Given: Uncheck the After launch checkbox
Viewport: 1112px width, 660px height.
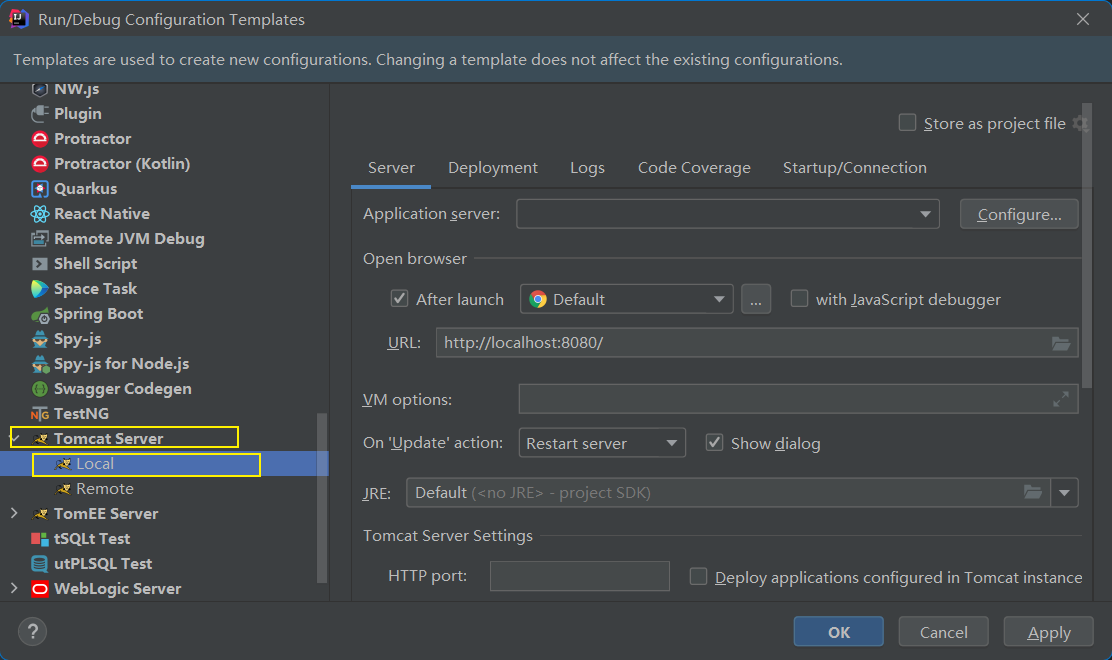Looking at the screenshot, I should 399,298.
